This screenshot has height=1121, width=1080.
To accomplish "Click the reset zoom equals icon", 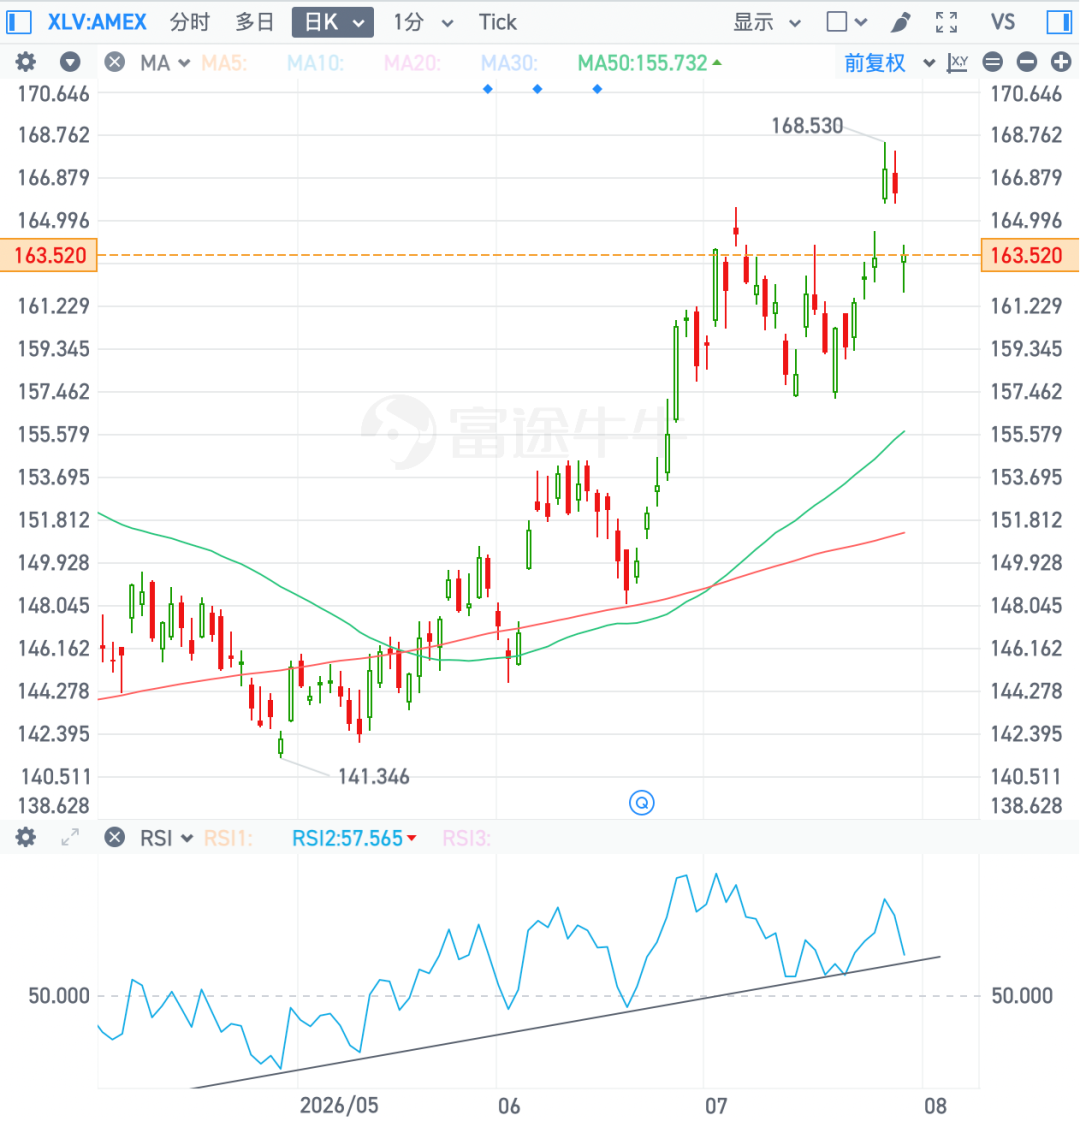I will pos(993,62).
